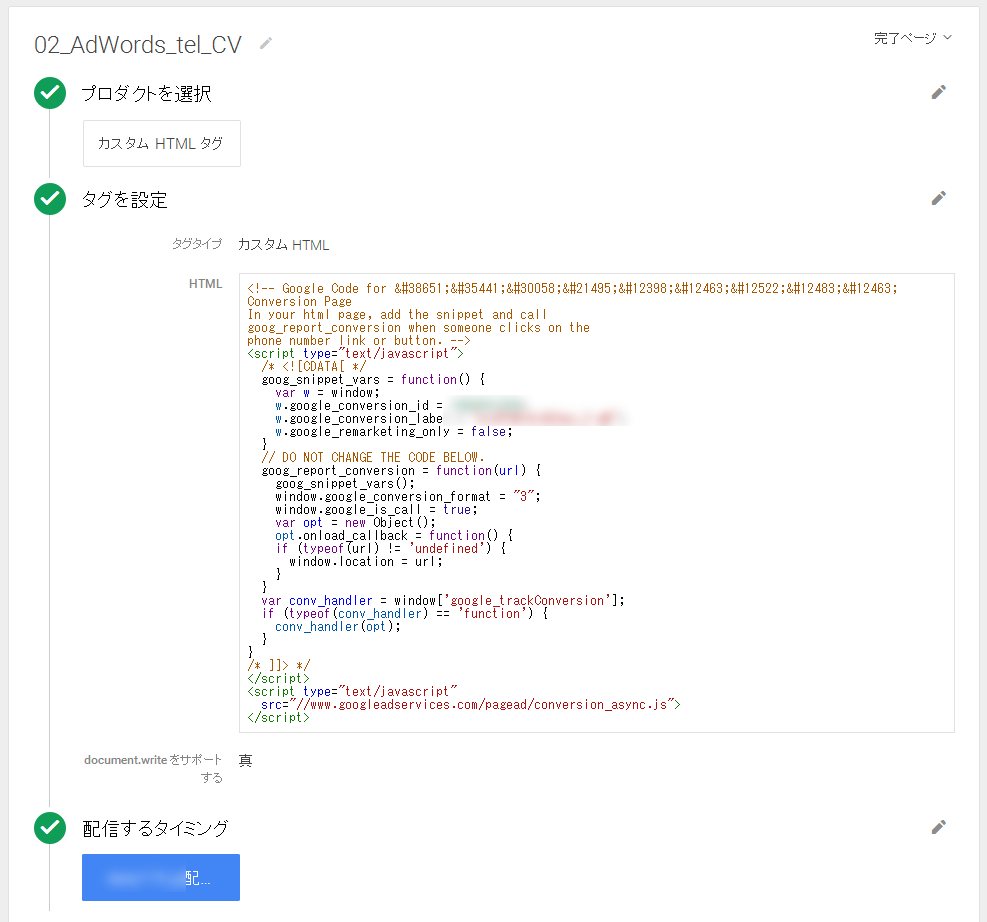The height and width of the screenshot is (922, 987).
Task: Click the pencil icon beside the tag name 02_AdWords_tel_CV
Action: click(x=266, y=43)
